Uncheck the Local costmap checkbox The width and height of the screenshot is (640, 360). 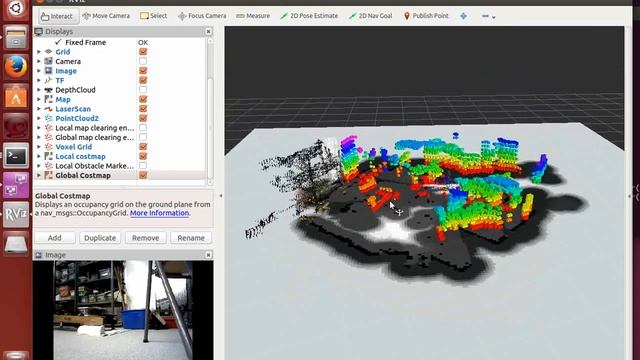(143, 156)
